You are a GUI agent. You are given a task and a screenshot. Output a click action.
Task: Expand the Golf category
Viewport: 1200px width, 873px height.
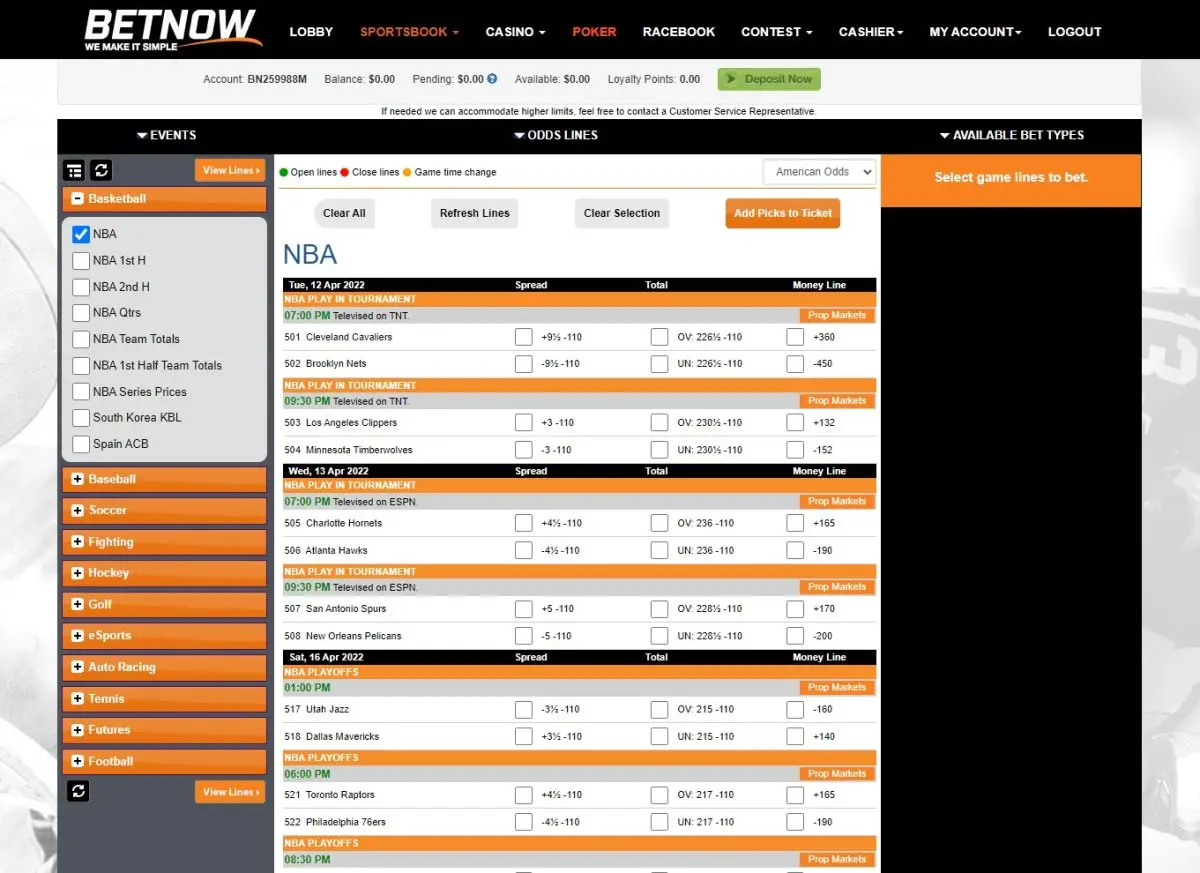77,604
